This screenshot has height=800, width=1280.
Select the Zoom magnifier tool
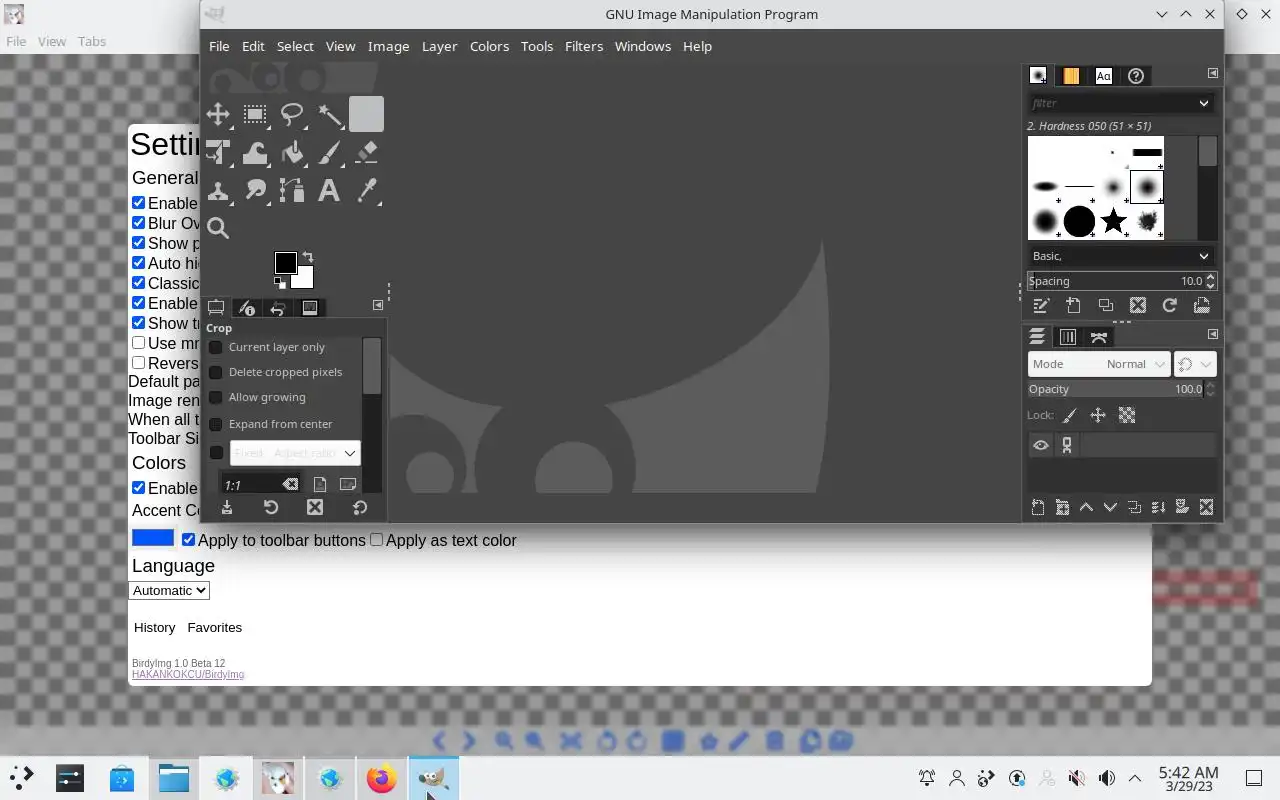click(218, 228)
